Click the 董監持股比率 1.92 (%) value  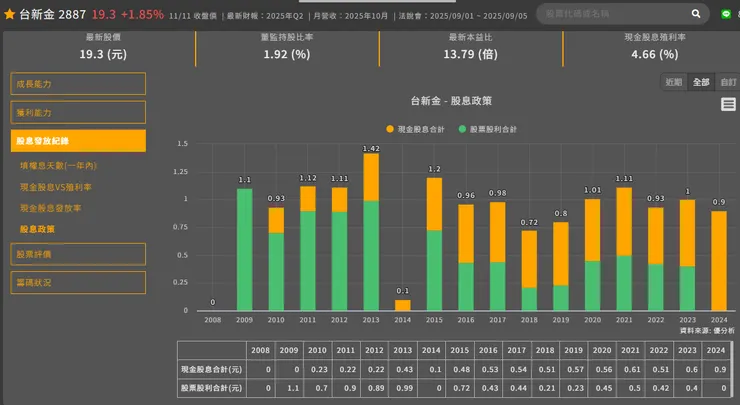(x=286, y=54)
